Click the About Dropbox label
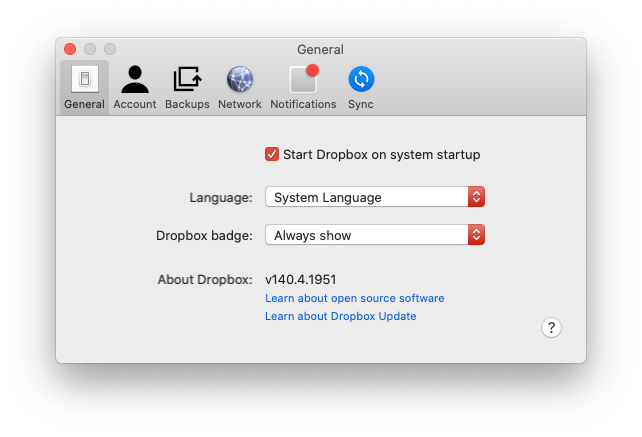This screenshot has width=642, height=437. pyautogui.click(x=205, y=280)
